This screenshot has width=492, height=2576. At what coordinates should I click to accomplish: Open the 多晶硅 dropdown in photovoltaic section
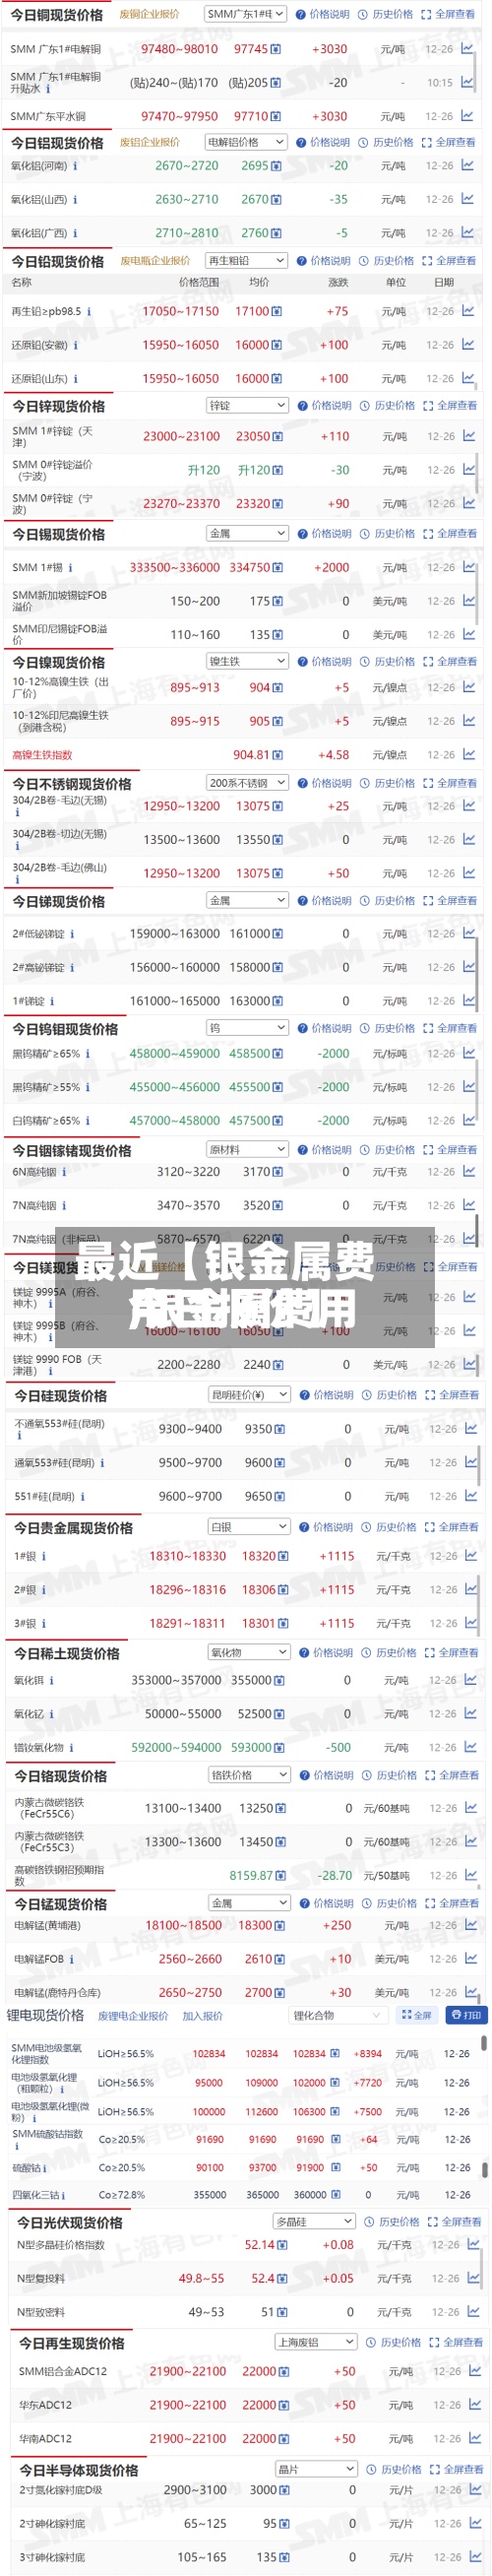(314, 2222)
